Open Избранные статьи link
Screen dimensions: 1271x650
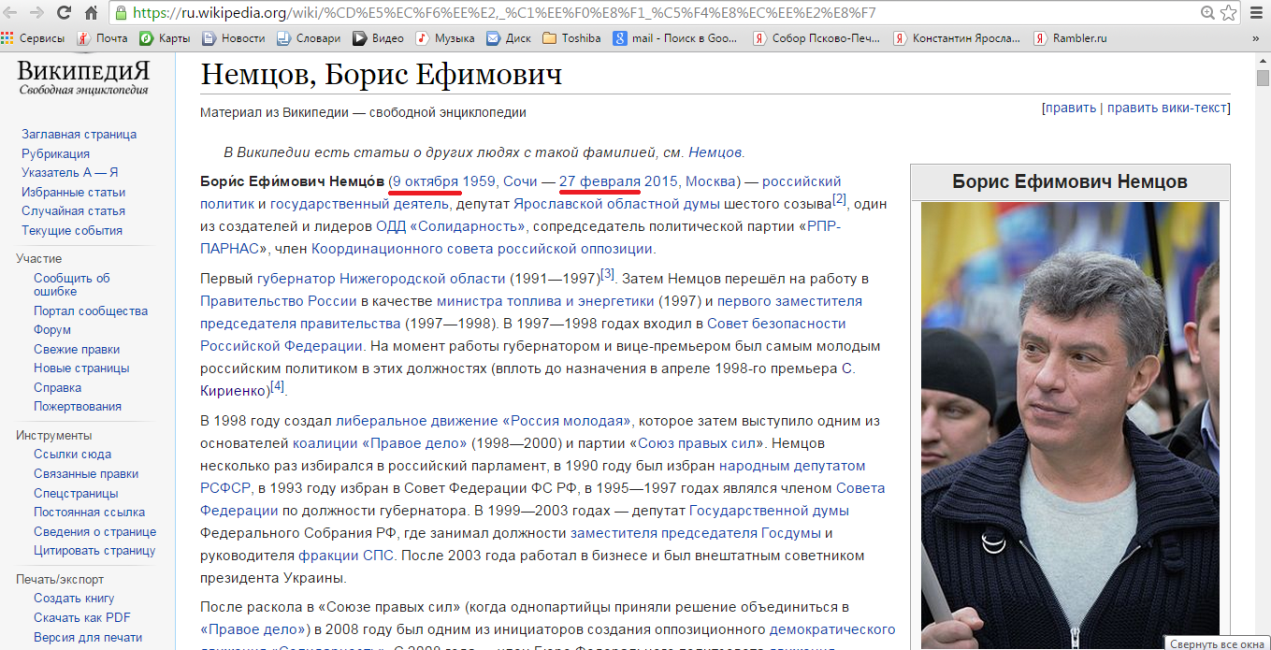[x=73, y=191]
